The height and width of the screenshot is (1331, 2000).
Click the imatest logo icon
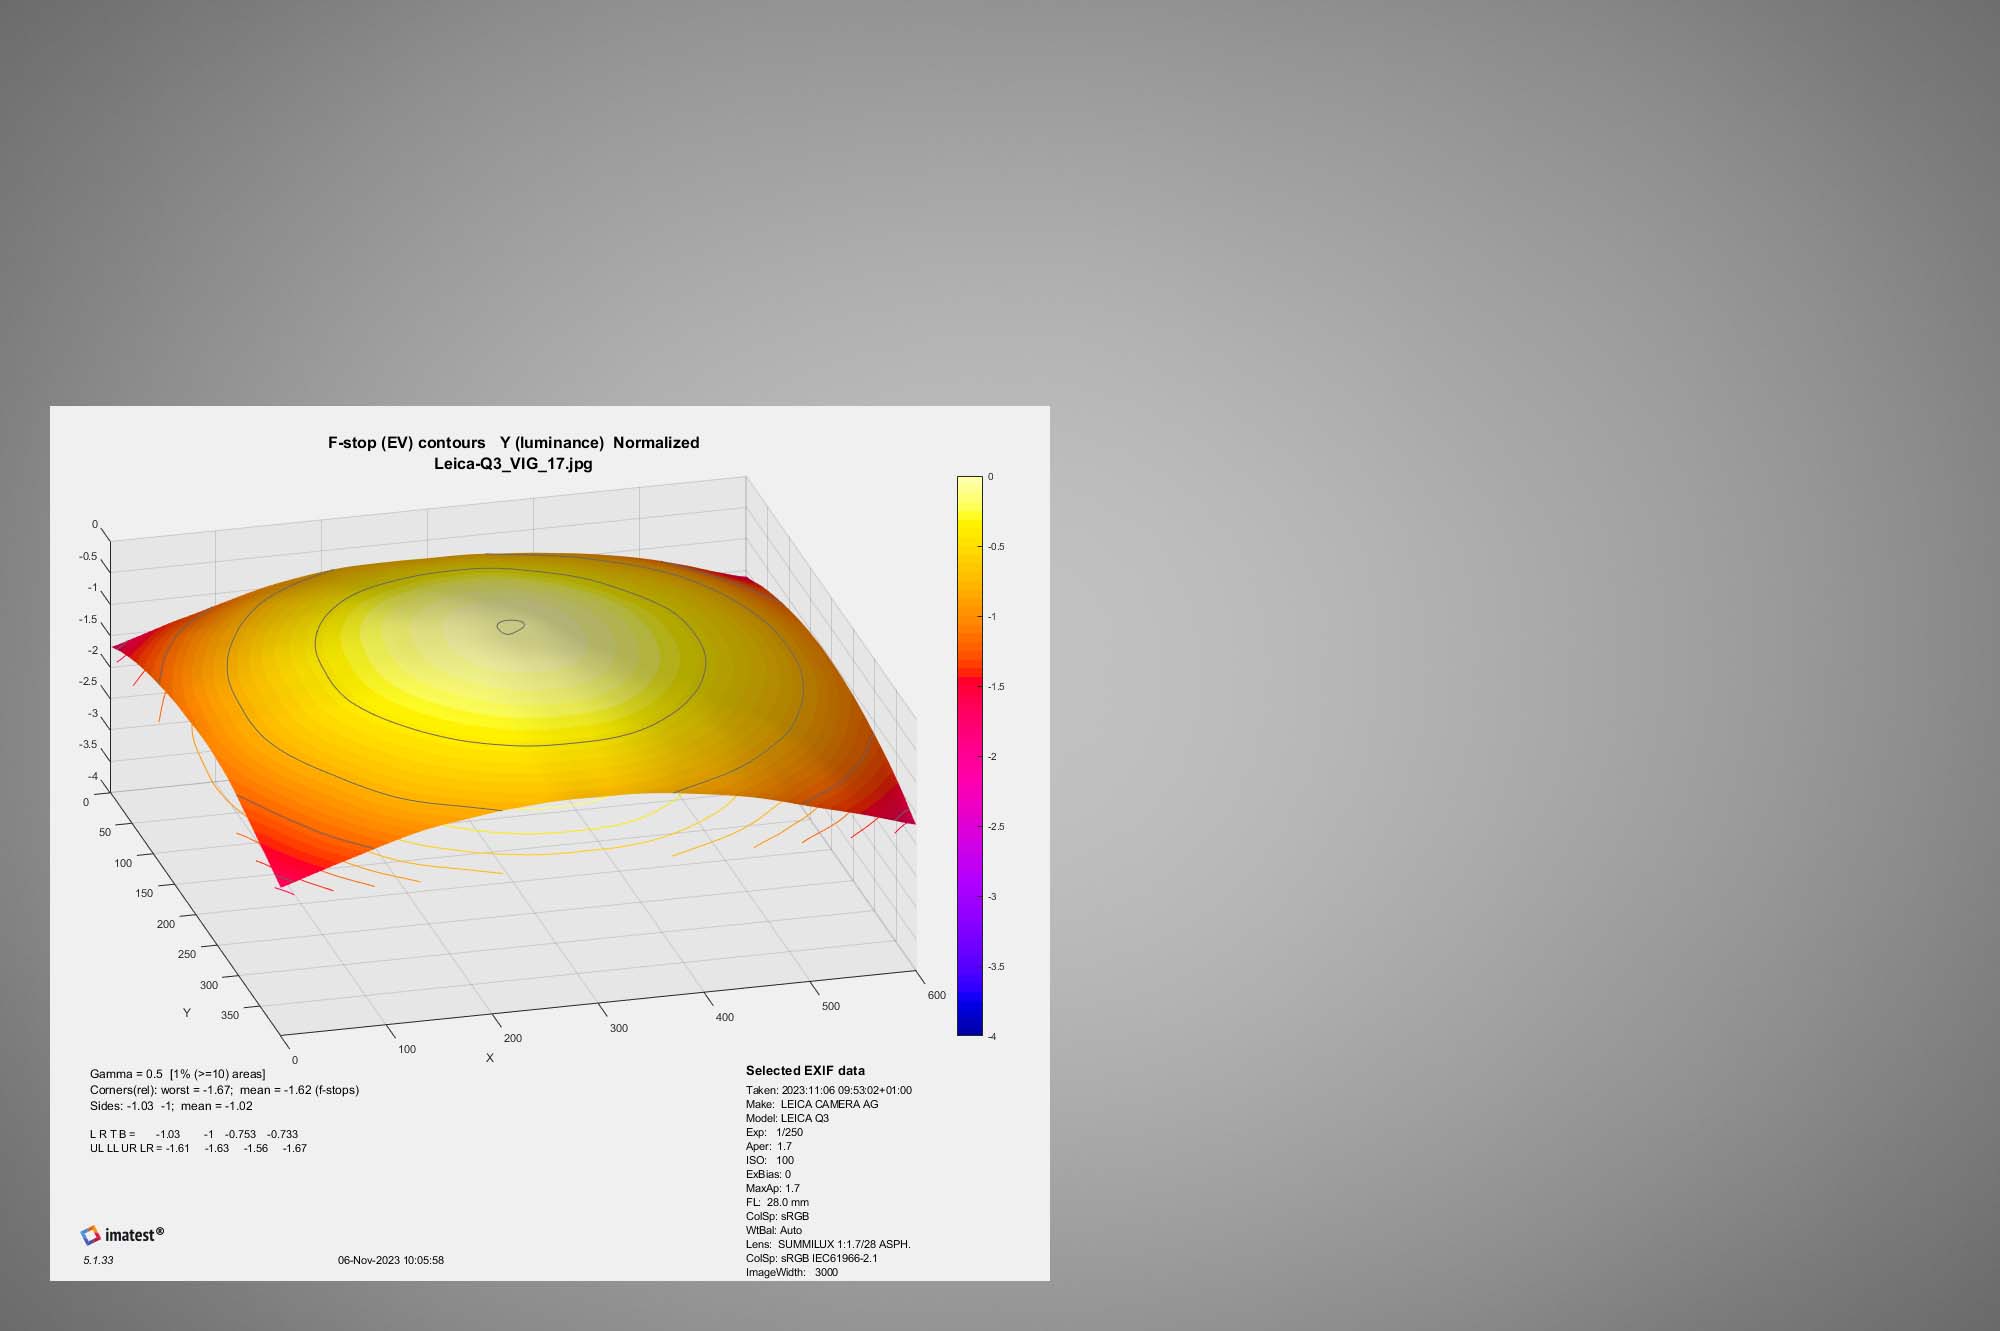(x=91, y=1235)
